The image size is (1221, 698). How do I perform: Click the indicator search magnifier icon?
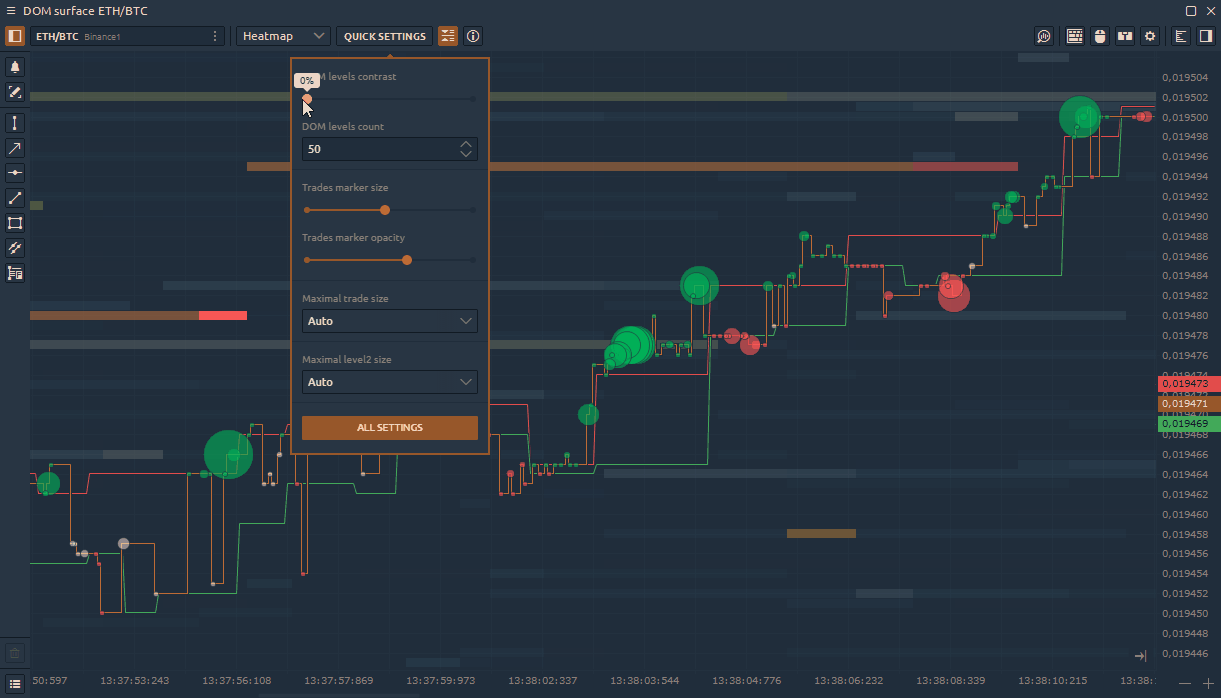click(x=1044, y=36)
